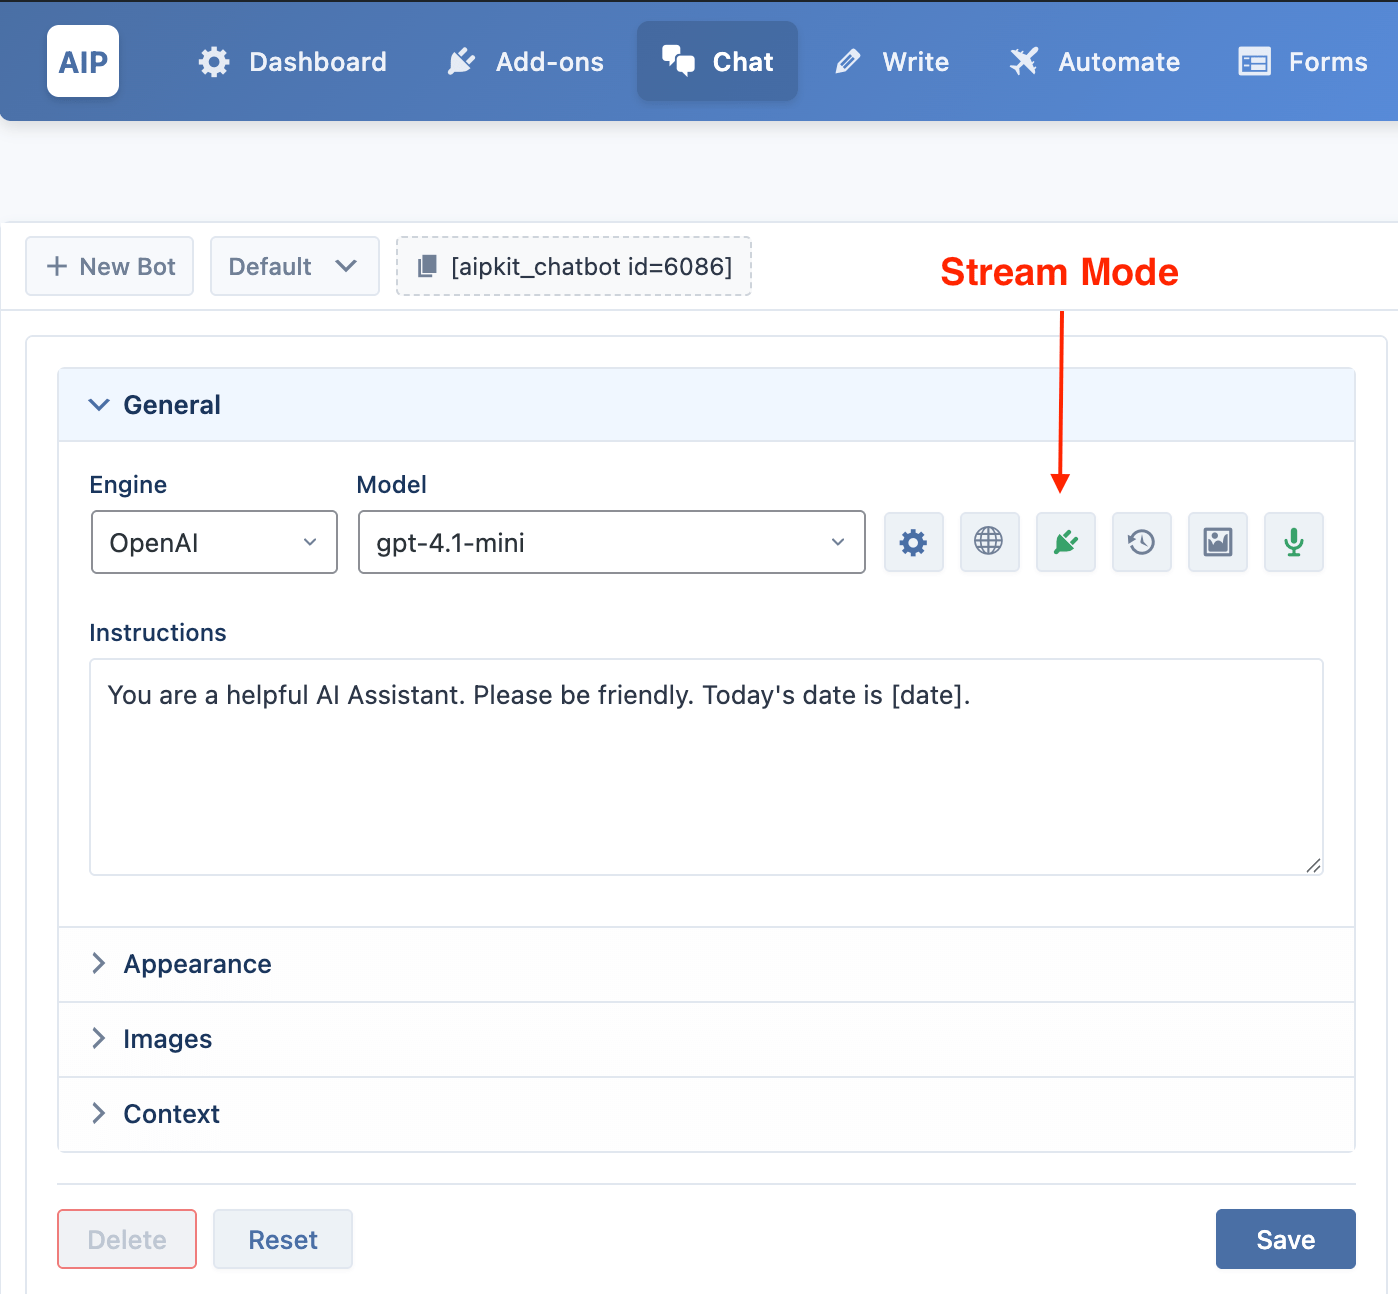
Task: Expand the Appearance section
Action: pos(706,964)
